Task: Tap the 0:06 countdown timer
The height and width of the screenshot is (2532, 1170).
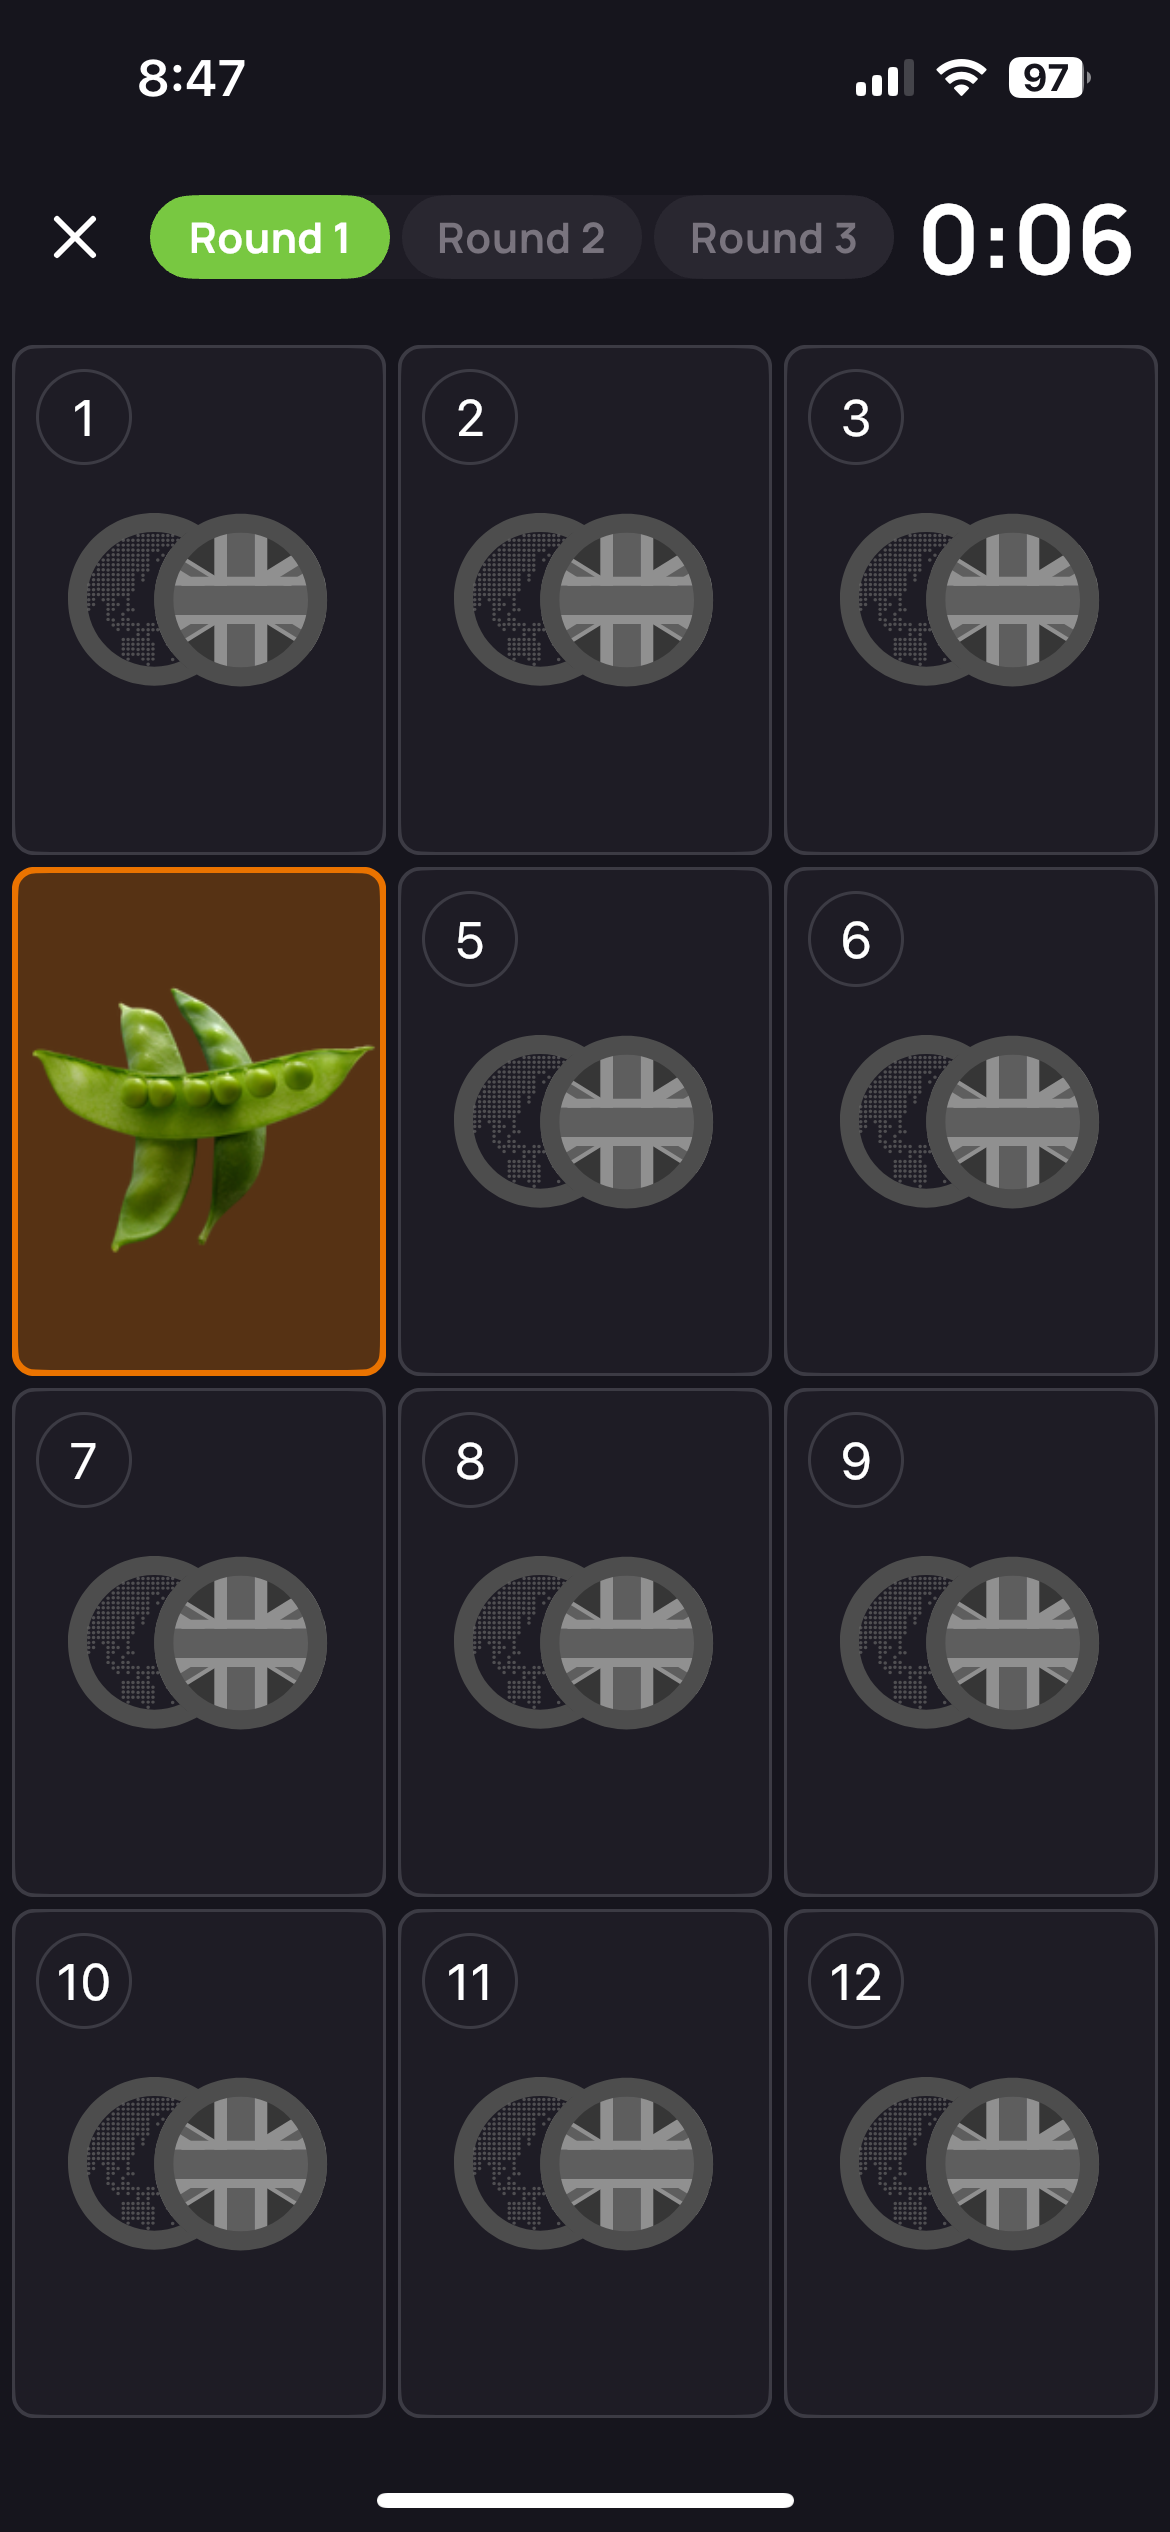Action: [1026, 239]
